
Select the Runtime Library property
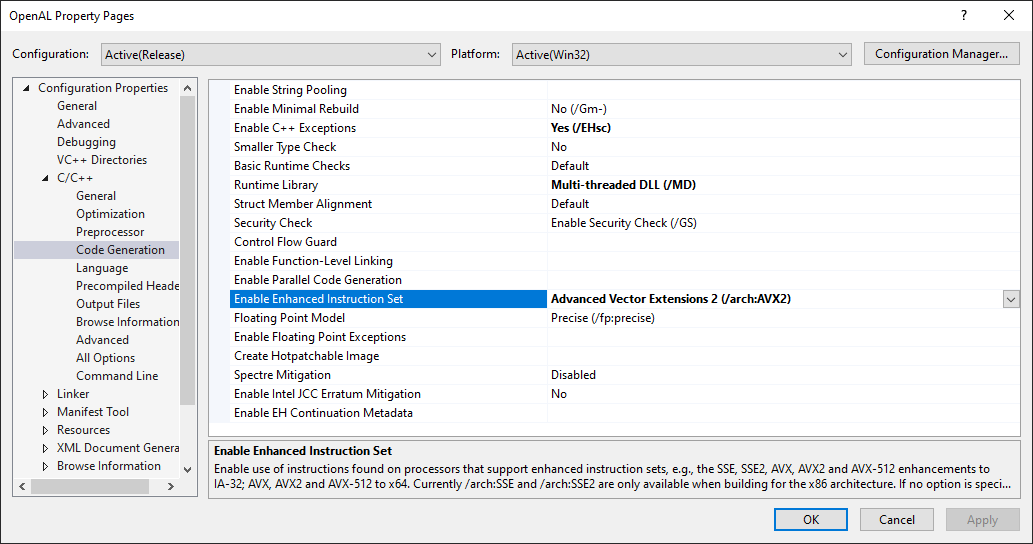pos(276,185)
